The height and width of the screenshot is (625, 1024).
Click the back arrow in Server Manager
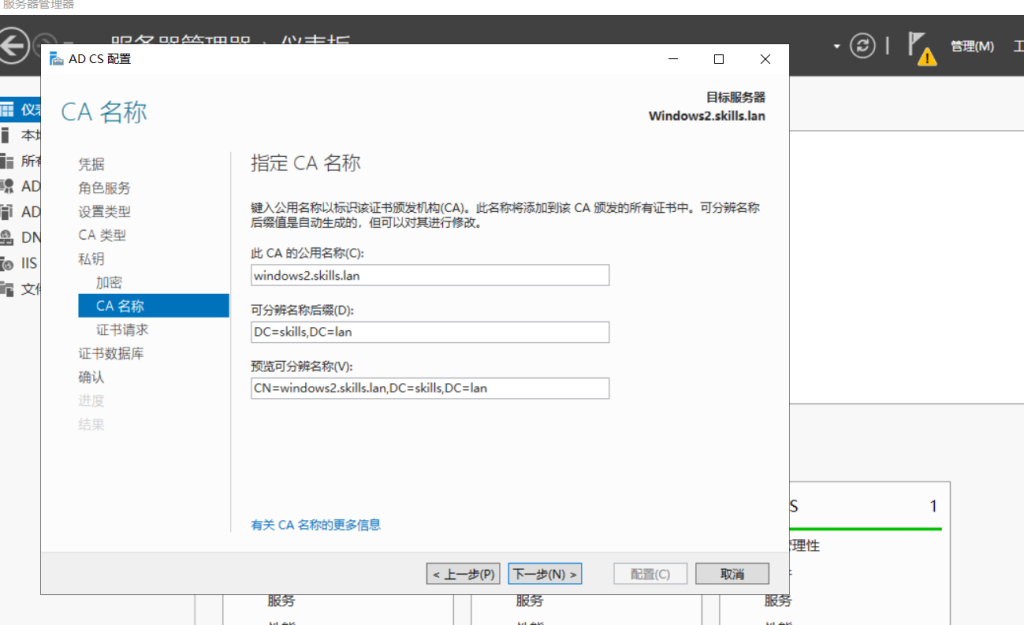13,46
